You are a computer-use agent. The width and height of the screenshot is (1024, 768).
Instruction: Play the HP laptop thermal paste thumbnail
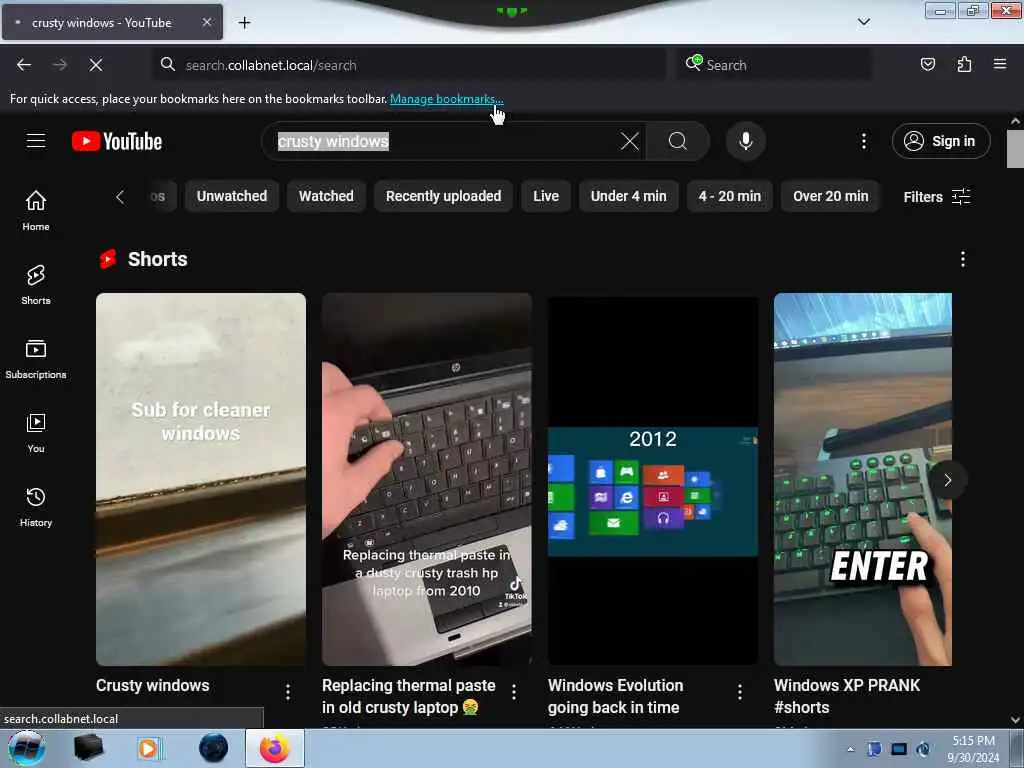pos(426,479)
